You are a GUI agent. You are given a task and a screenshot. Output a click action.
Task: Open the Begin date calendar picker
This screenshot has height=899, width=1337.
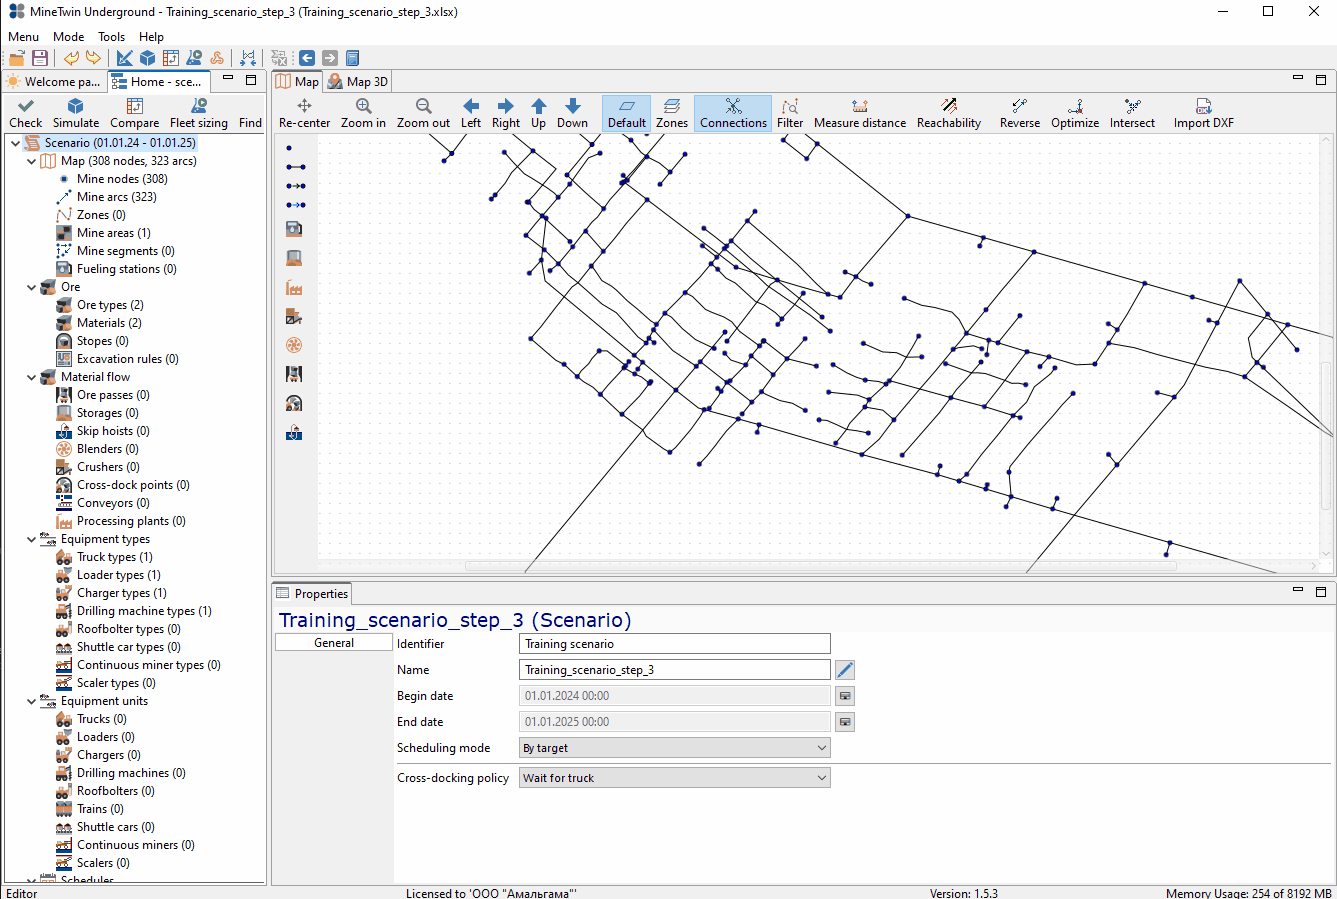[x=845, y=696]
